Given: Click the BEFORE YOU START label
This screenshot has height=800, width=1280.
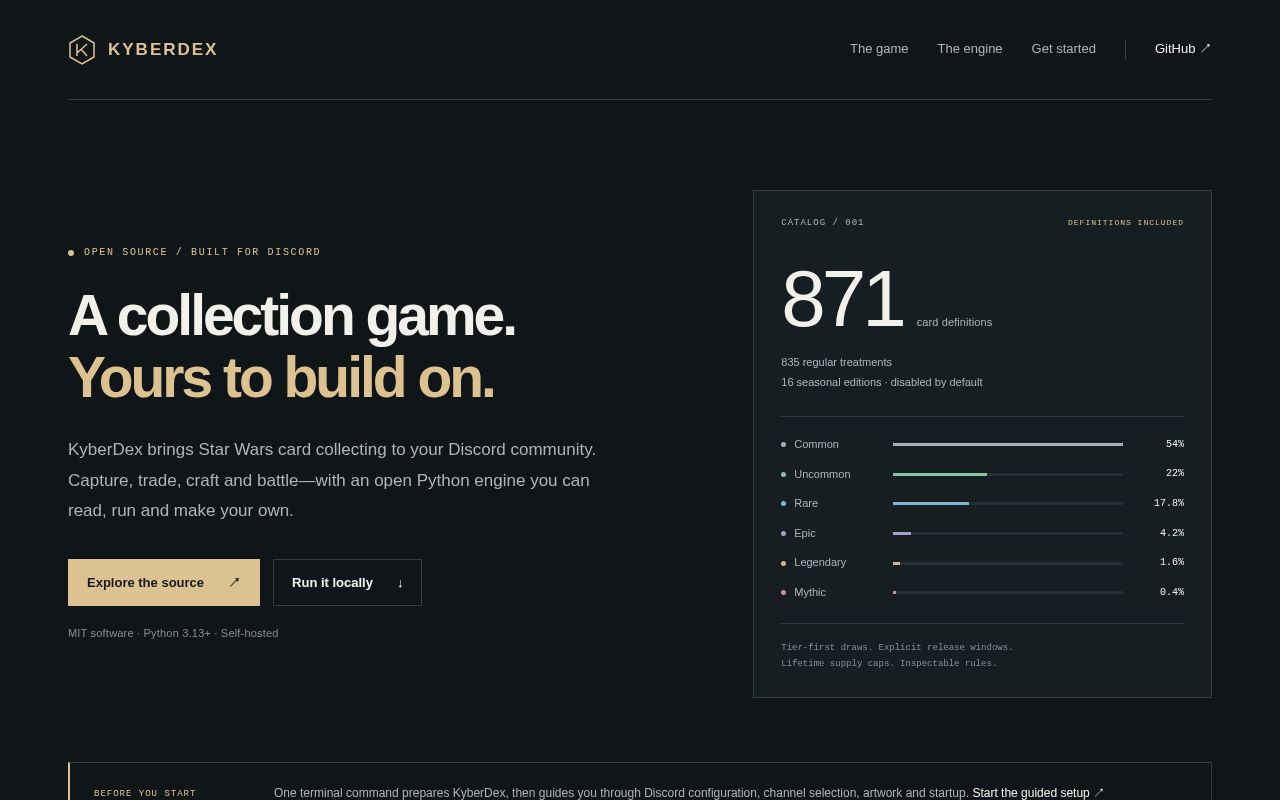Looking at the screenshot, I should [x=145, y=794].
